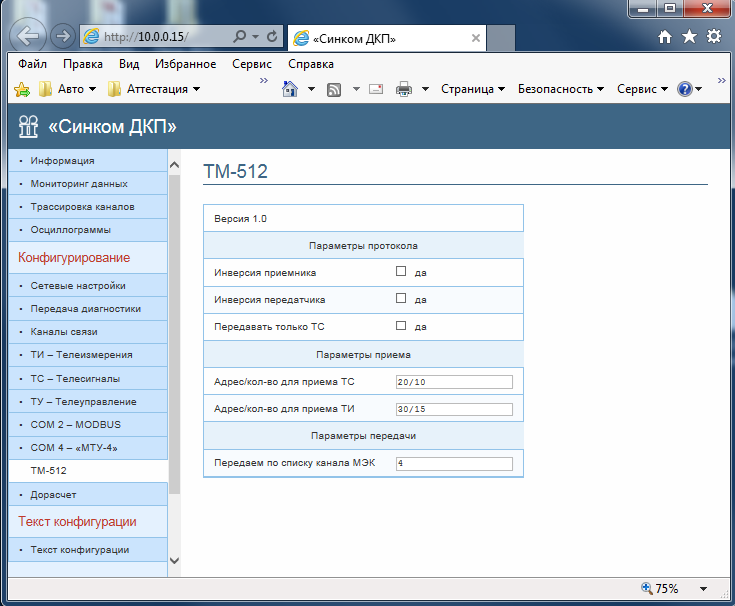Toggle the Инверсия передатчика checkbox
The height and width of the screenshot is (606, 735).
pos(401,298)
